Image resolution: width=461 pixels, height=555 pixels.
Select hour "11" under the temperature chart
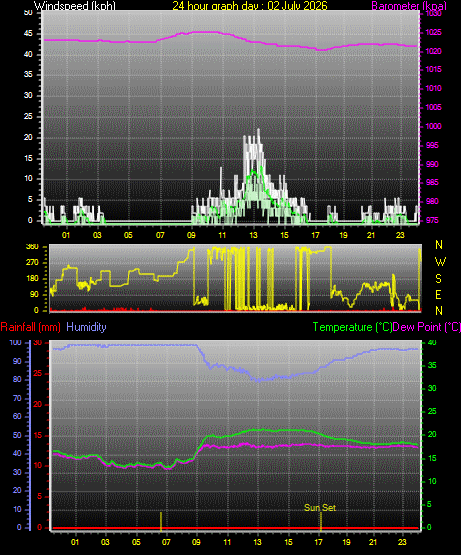pos(227,542)
